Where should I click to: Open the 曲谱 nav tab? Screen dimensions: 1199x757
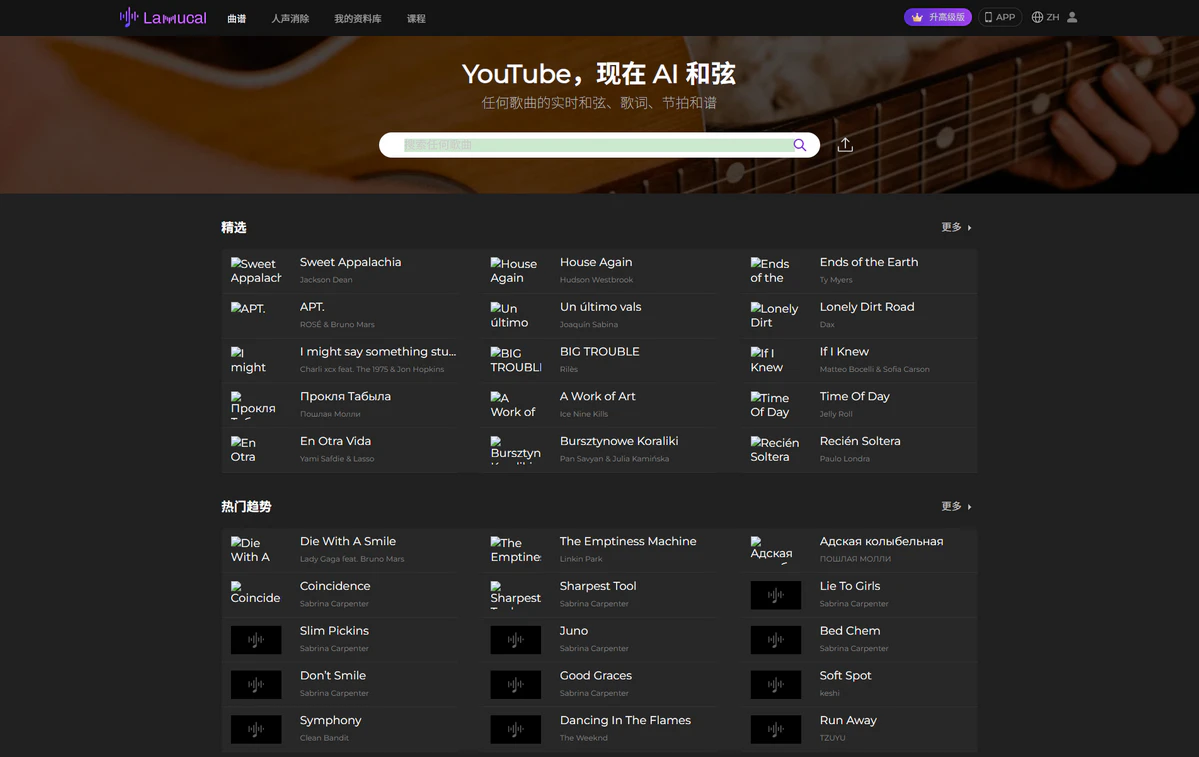click(x=236, y=18)
